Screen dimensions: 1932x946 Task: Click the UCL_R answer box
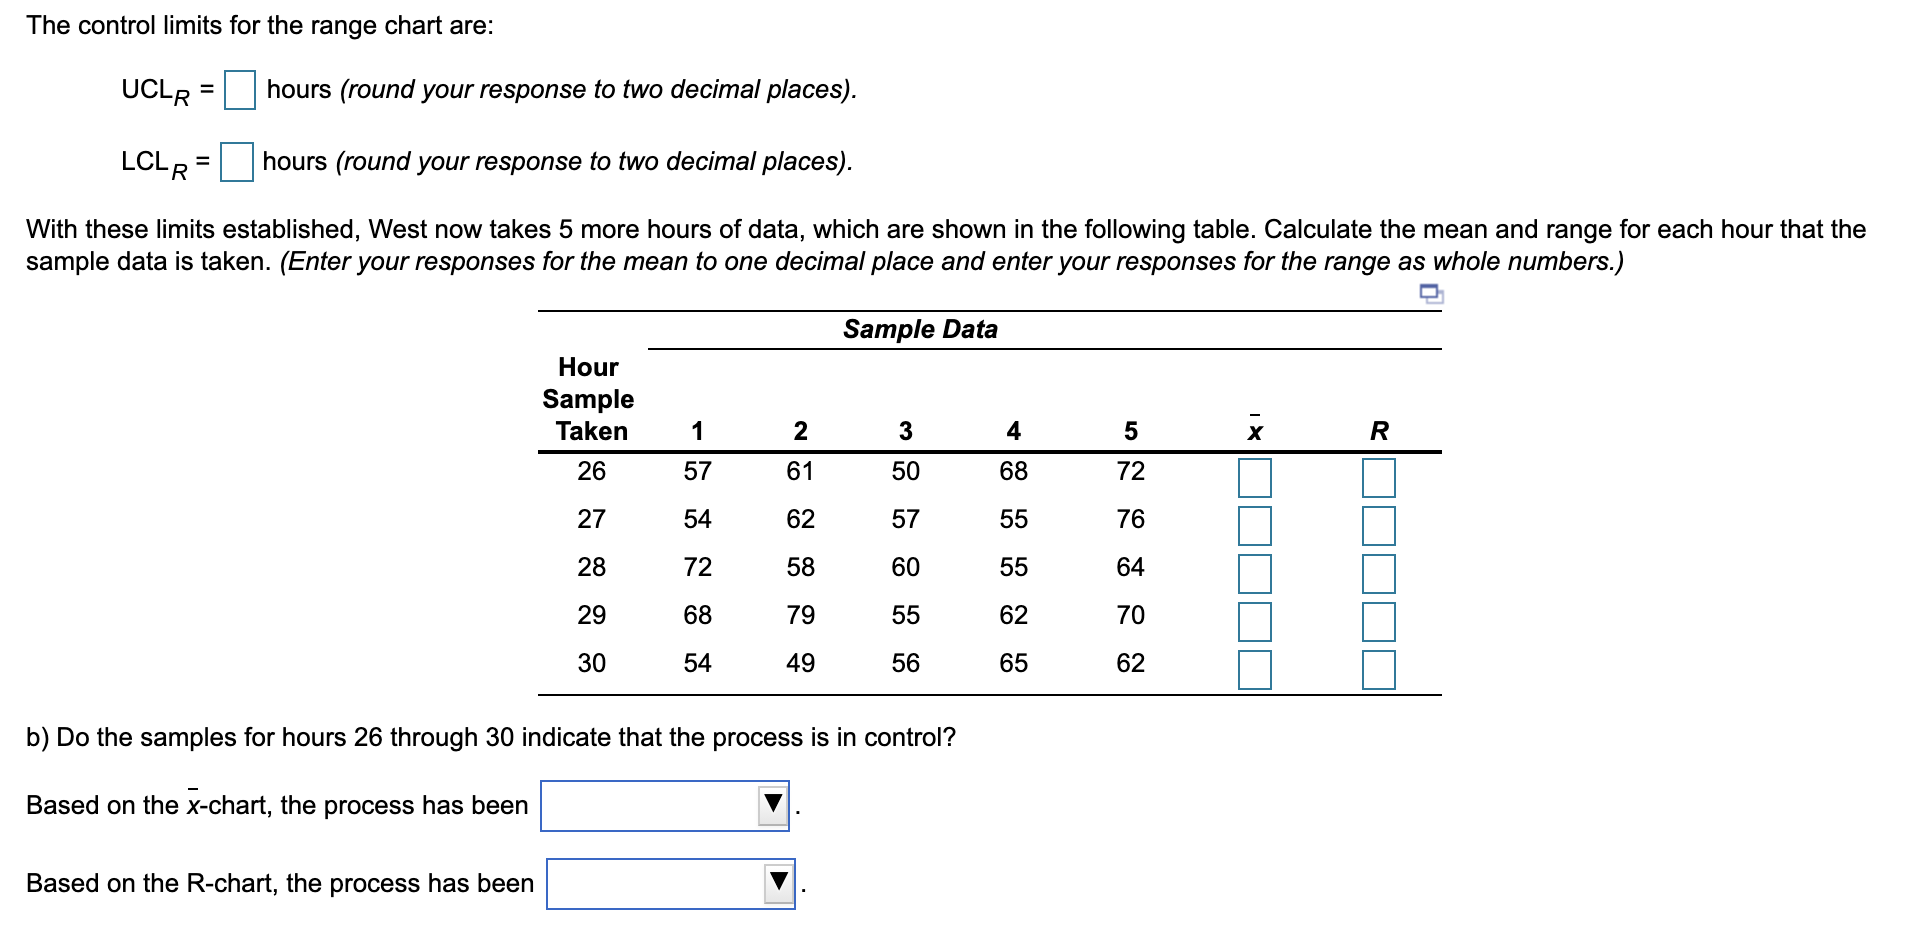click(x=240, y=92)
